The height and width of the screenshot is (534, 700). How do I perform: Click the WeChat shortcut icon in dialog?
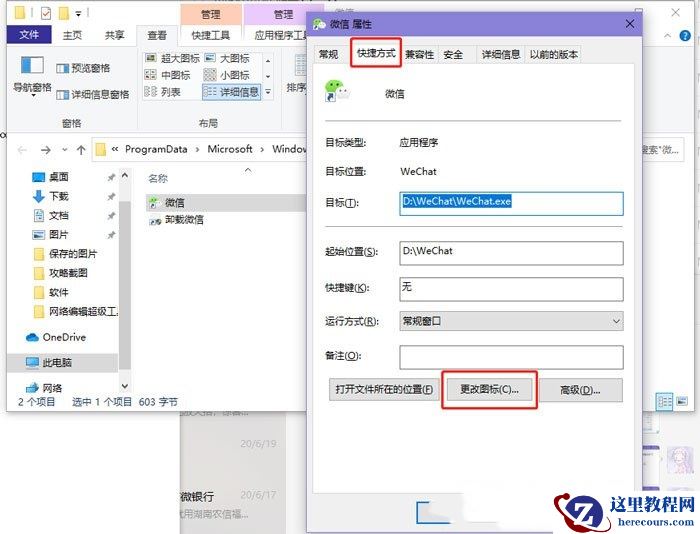point(337,91)
